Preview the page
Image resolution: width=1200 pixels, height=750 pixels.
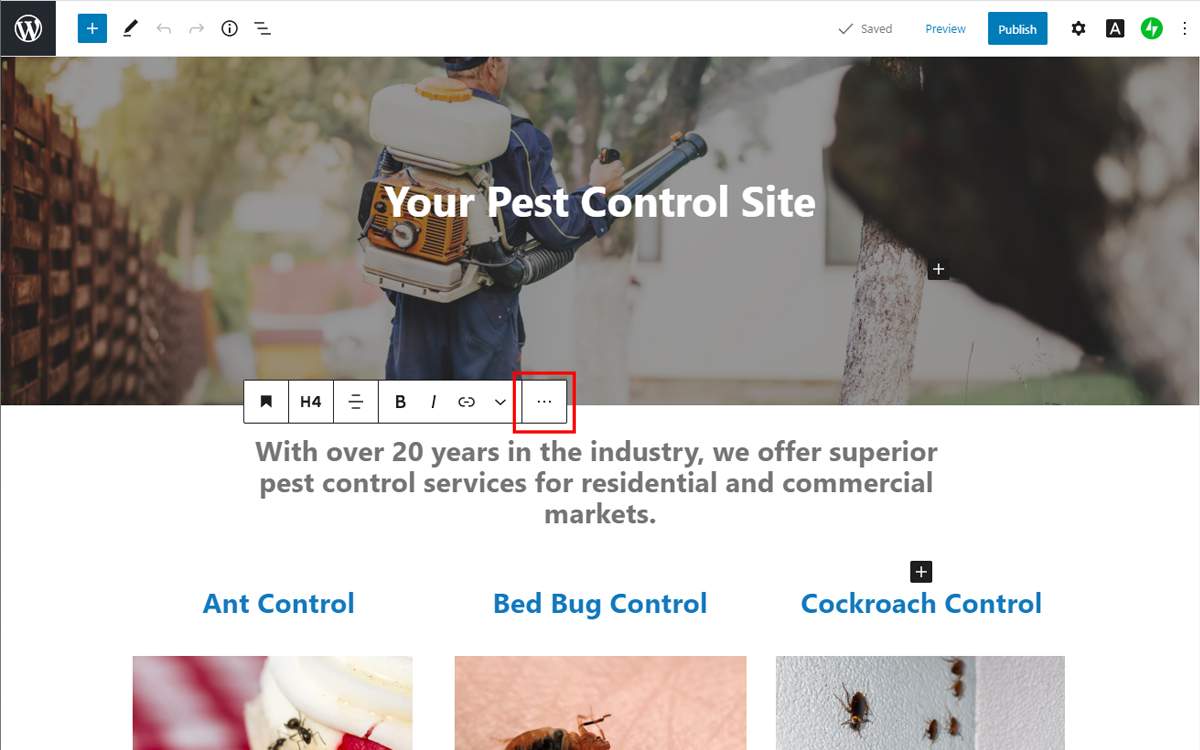coord(945,28)
